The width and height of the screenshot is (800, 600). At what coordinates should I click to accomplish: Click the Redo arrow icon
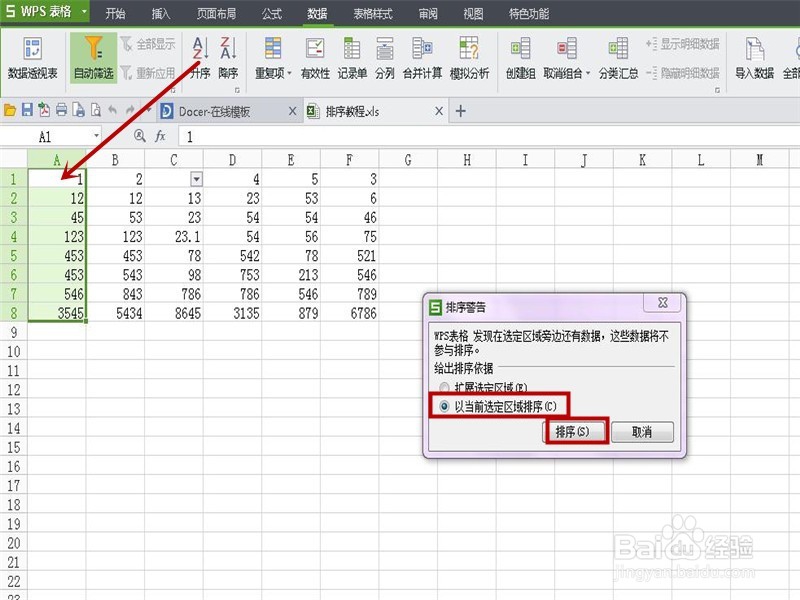(131, 110)
